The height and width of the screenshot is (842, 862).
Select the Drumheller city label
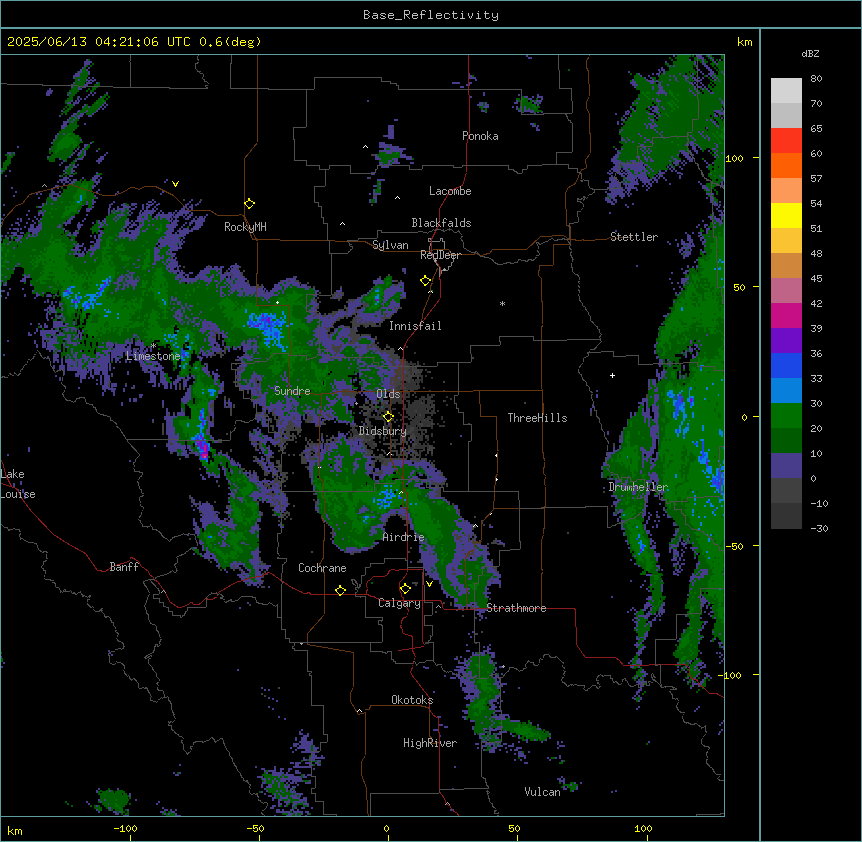638,487
